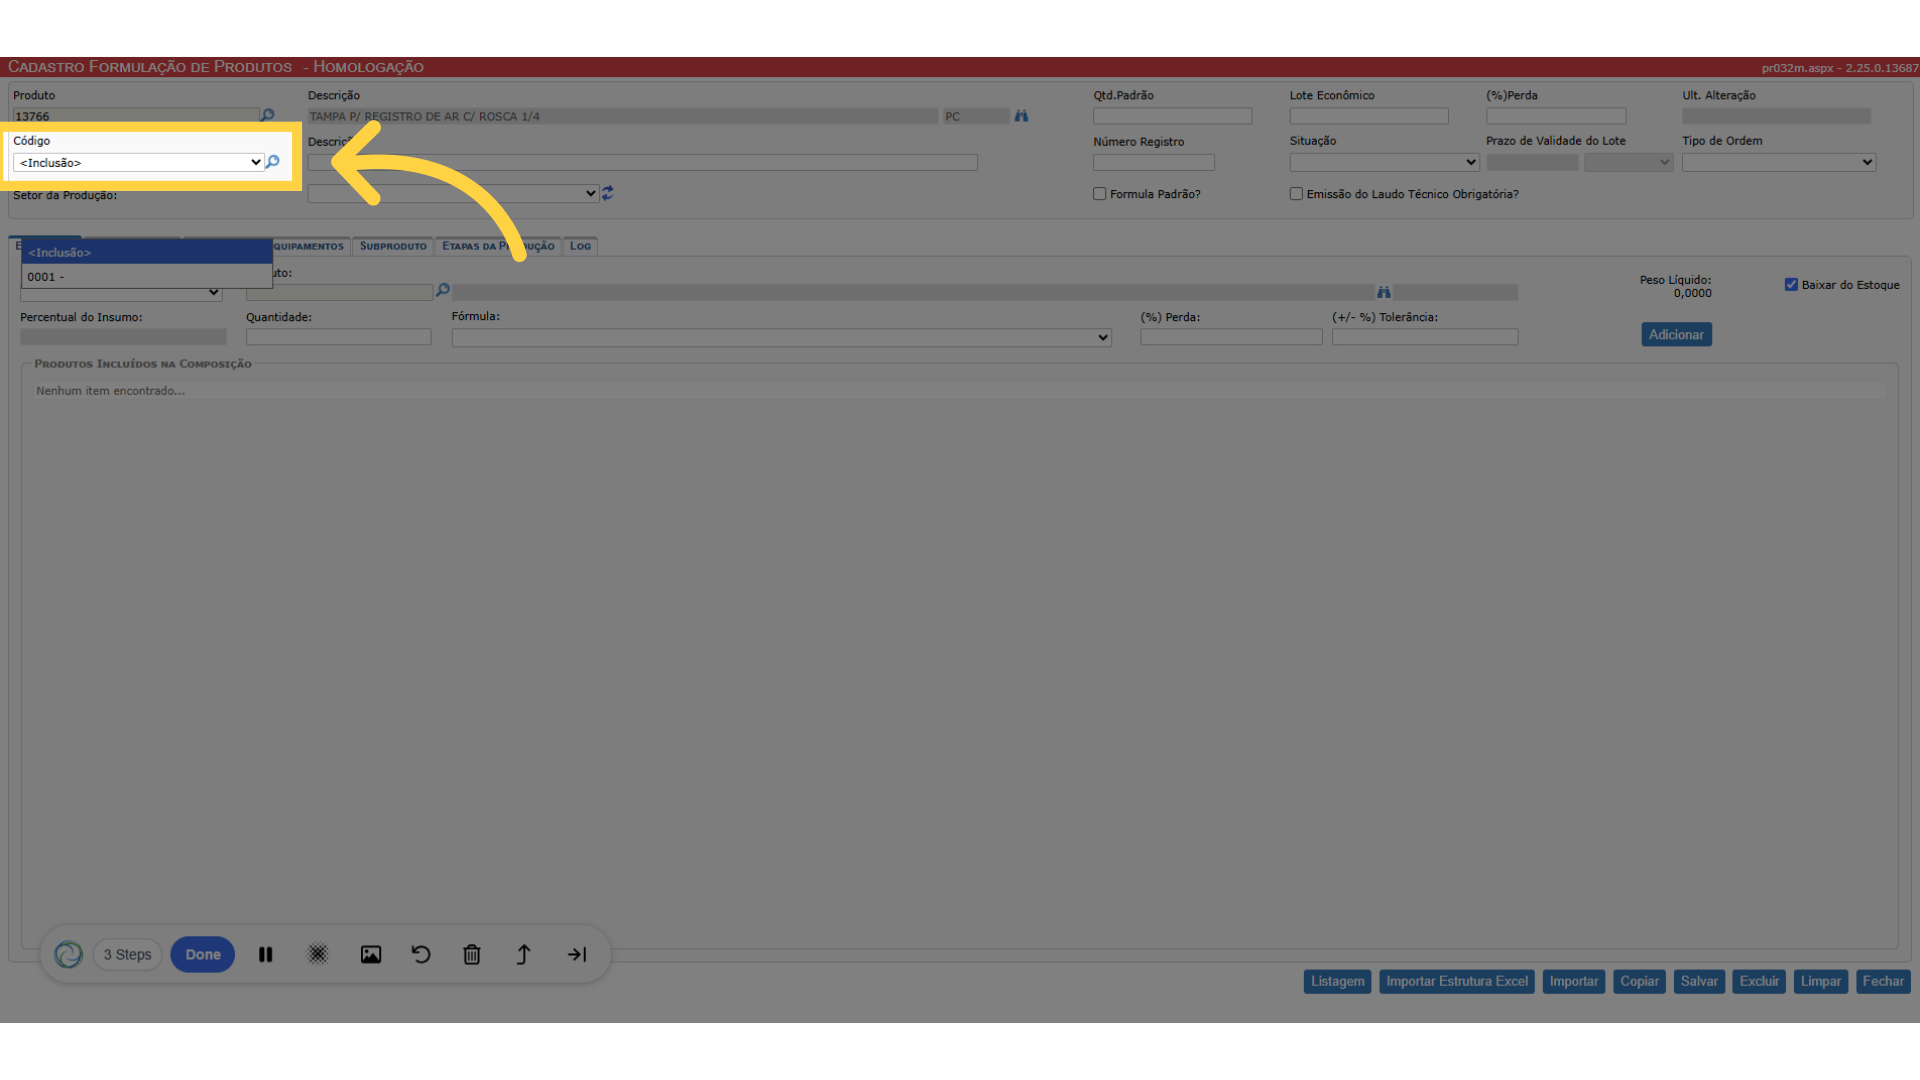1920x1080 pixels.
Task: Click the trash delete icon in recorder toolbar
Action: [472, 955]
